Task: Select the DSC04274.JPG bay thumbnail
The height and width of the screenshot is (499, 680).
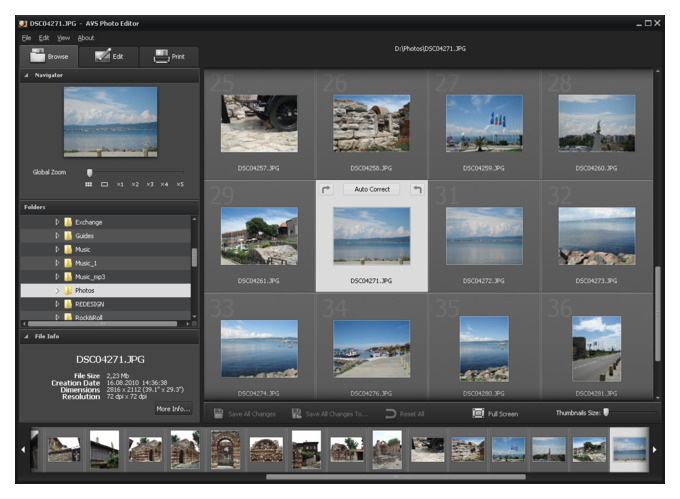Action: (x=259, y=349)
